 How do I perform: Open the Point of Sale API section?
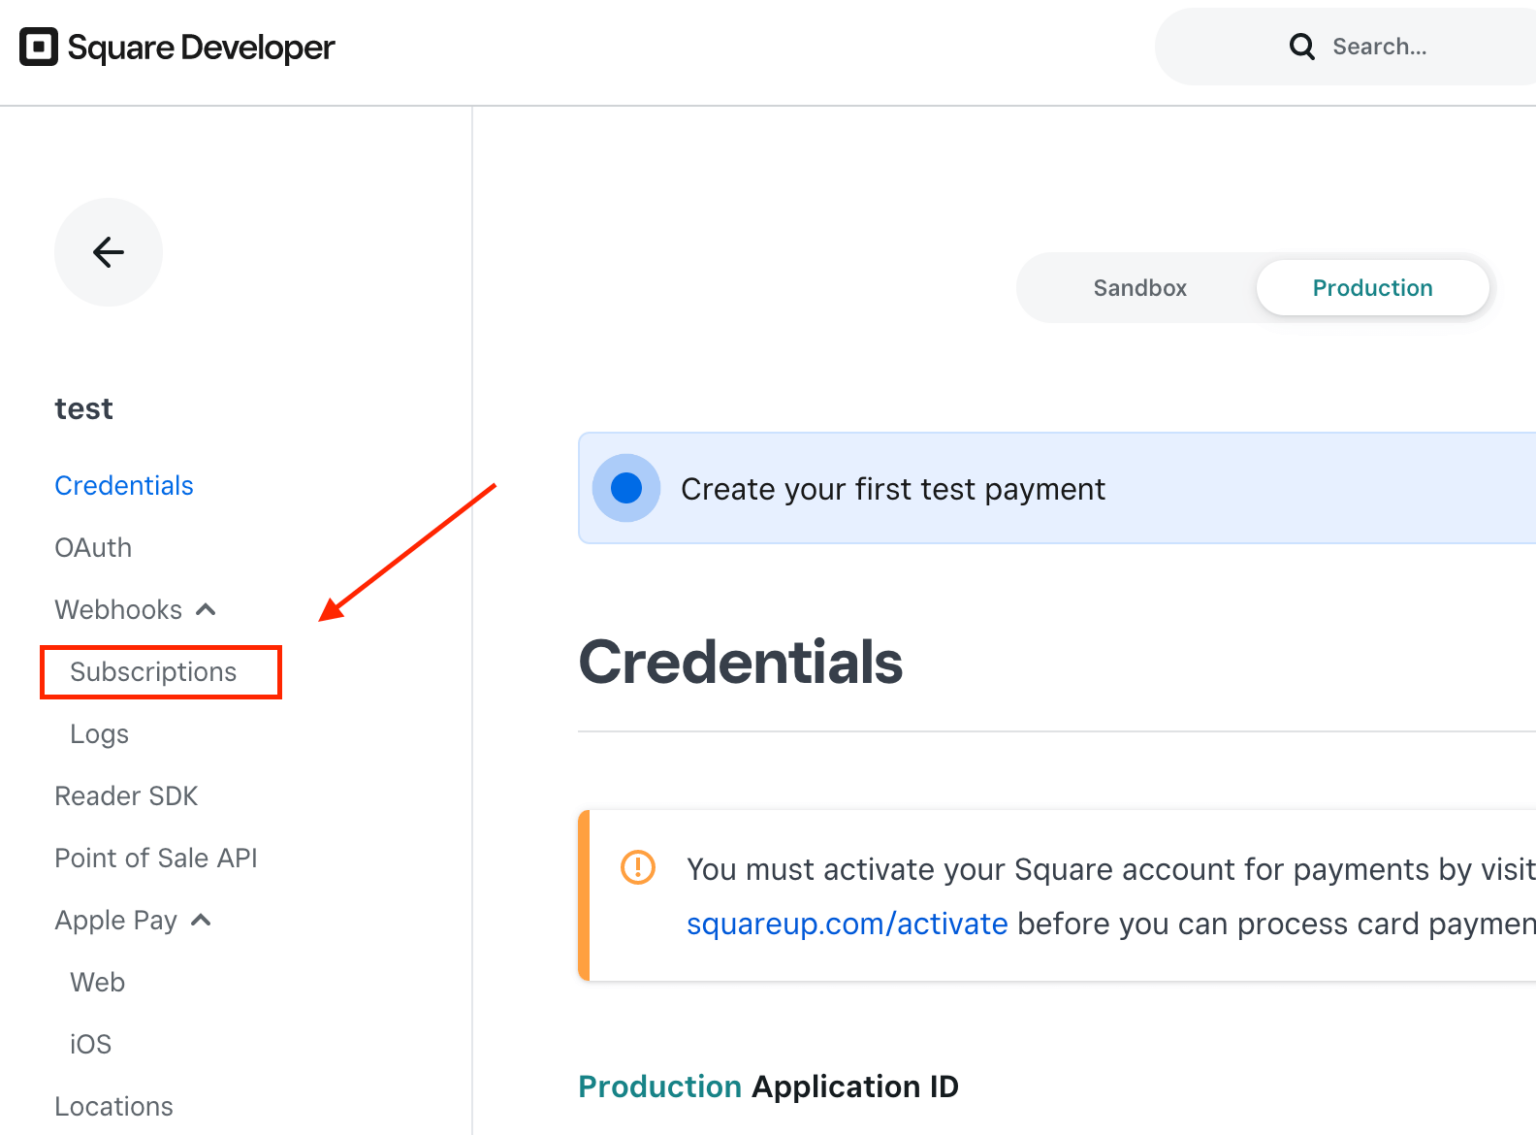point(156,857)
